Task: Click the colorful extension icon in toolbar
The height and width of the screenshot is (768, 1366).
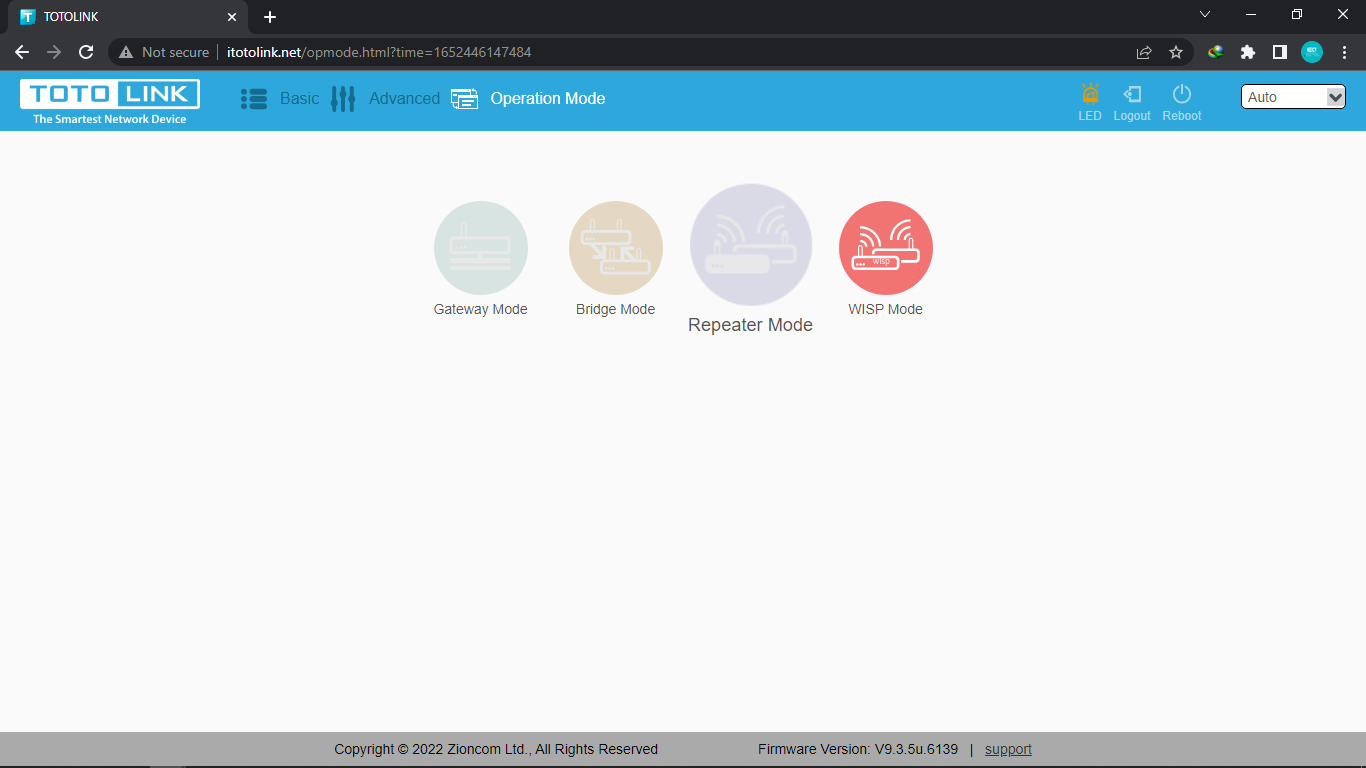Action: [x=1216, y=52]
